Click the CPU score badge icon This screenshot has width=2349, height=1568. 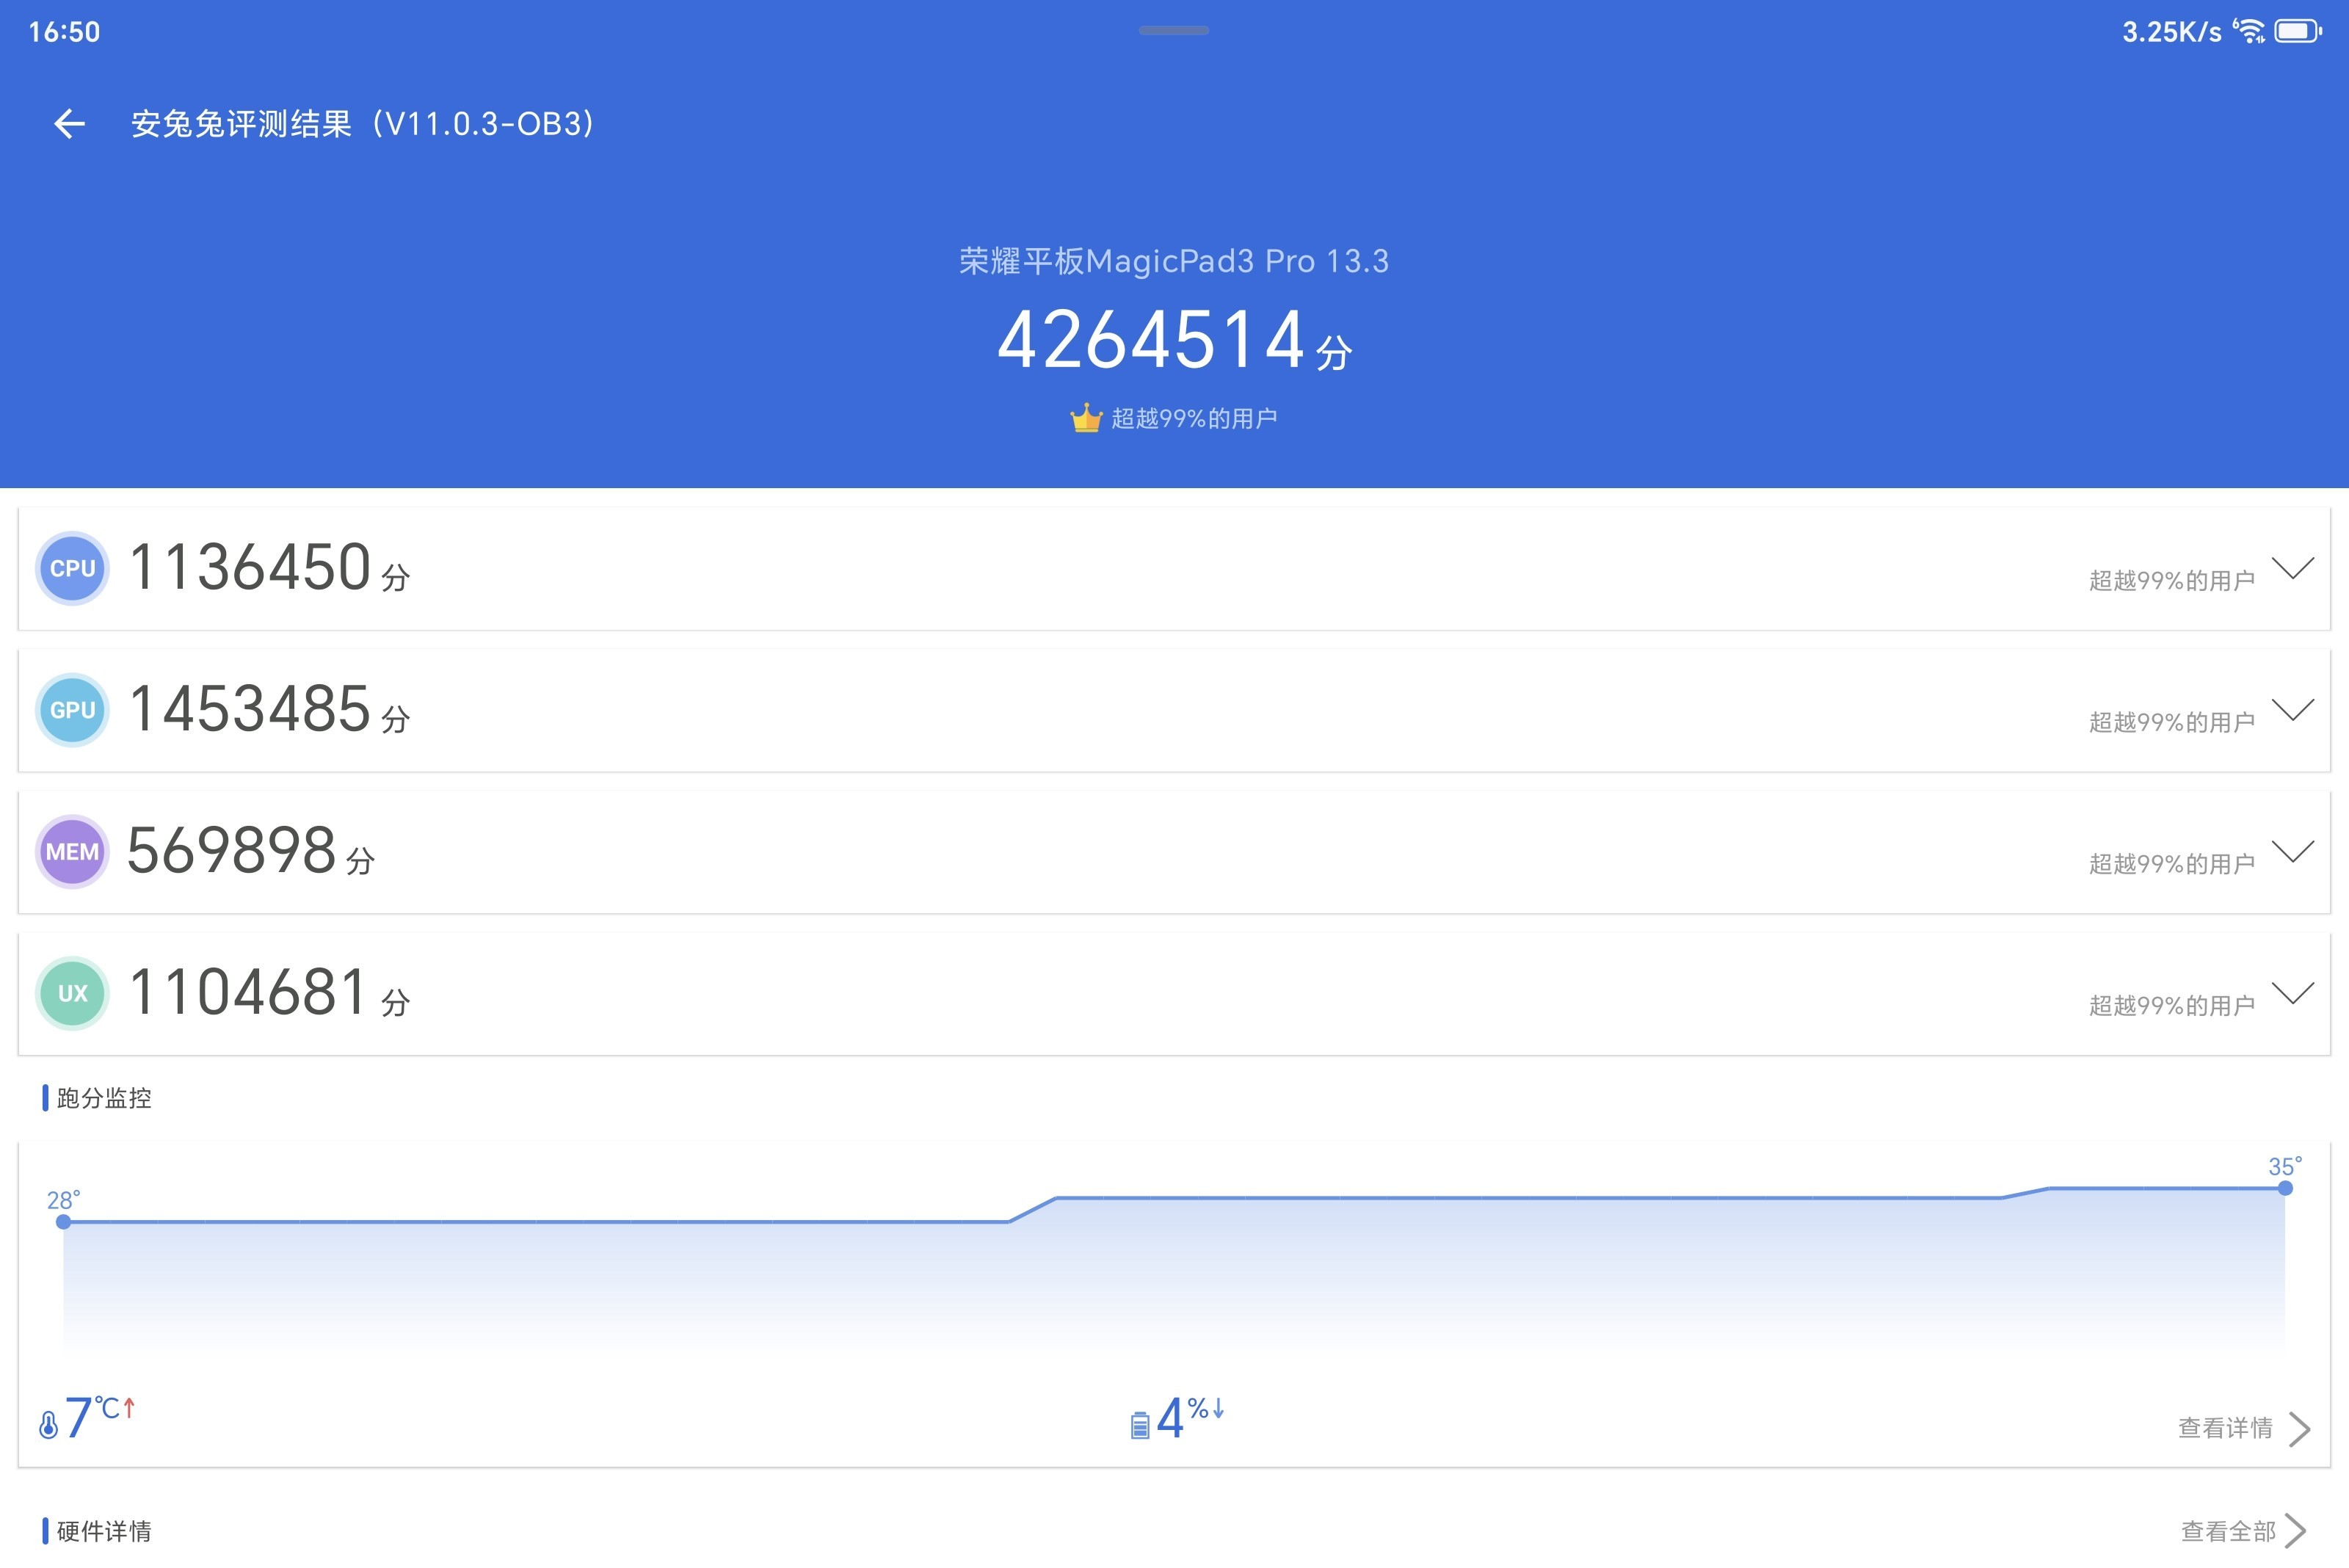(72, 568)
